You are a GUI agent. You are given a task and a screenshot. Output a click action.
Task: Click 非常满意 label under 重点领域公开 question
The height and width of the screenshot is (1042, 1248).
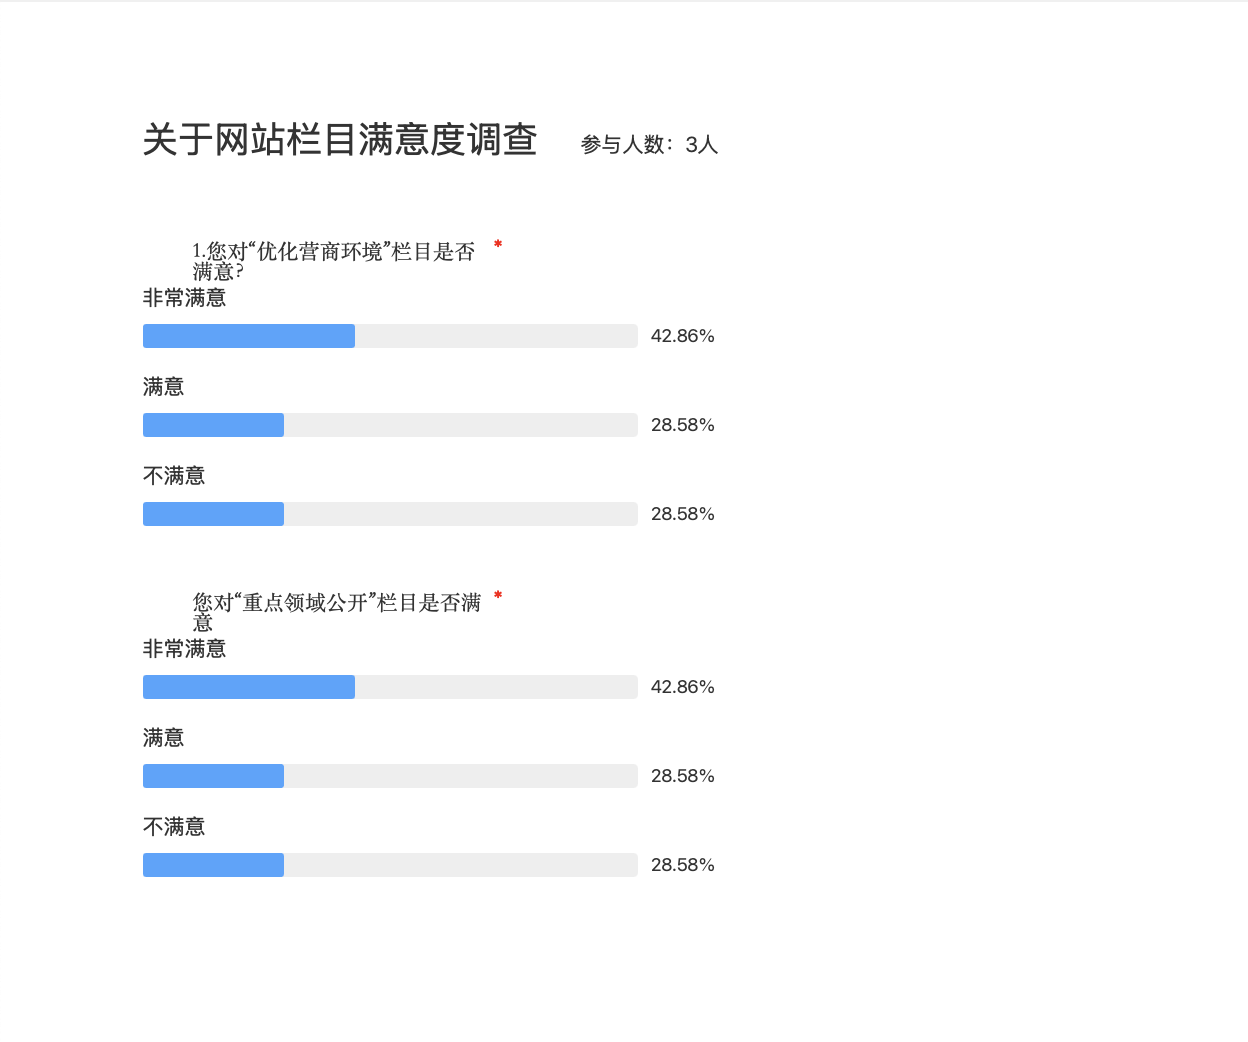tap(185, 649)
